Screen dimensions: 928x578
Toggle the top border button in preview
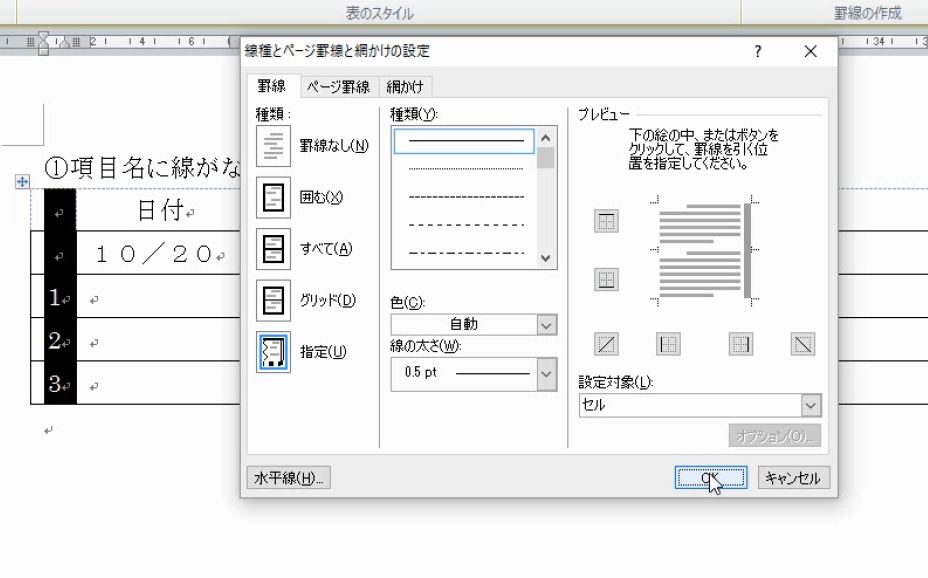click(606, 221)
